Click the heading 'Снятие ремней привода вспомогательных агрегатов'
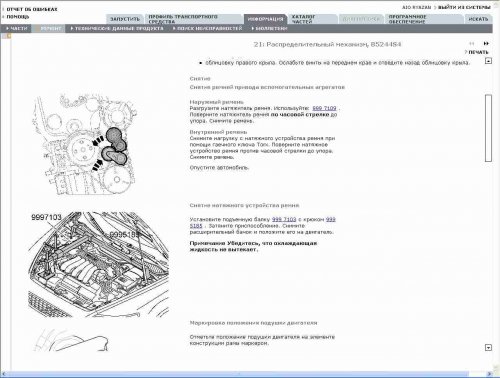 (x=267, y=87)
